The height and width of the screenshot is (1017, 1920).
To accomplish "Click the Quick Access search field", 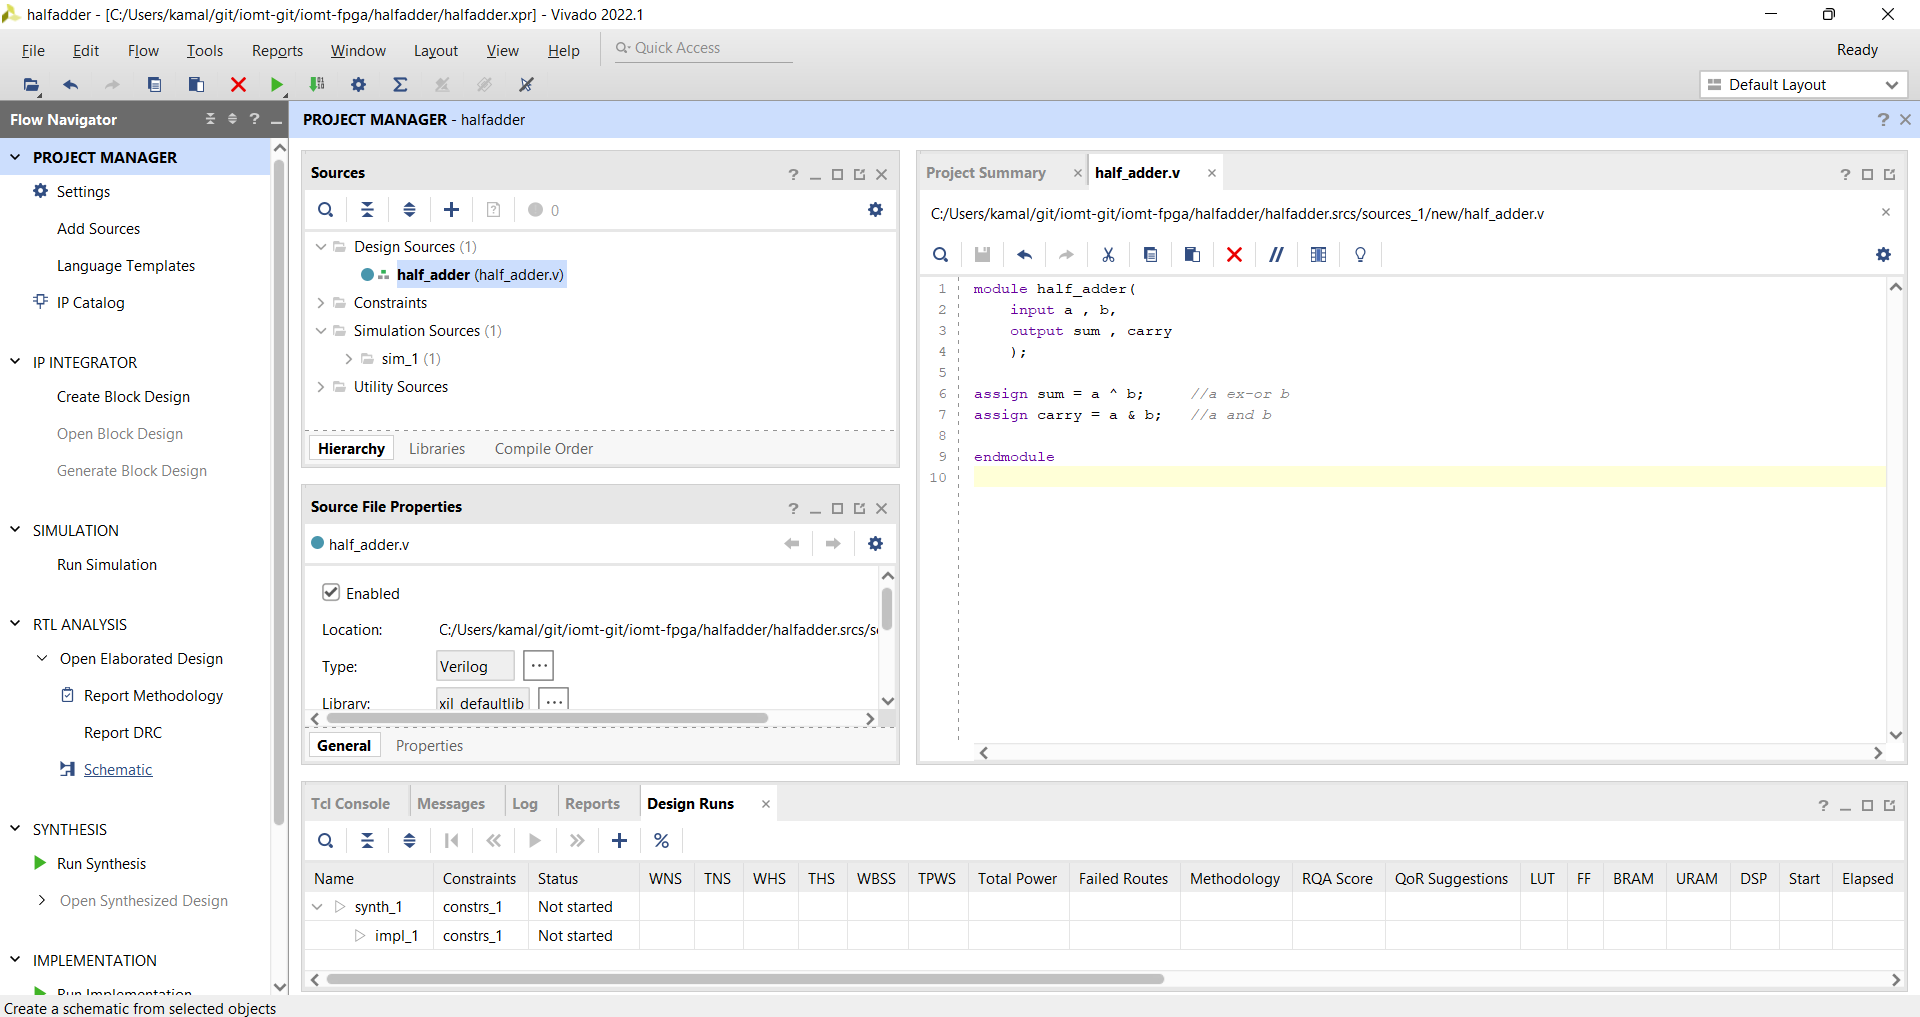I will pos(704,48).
